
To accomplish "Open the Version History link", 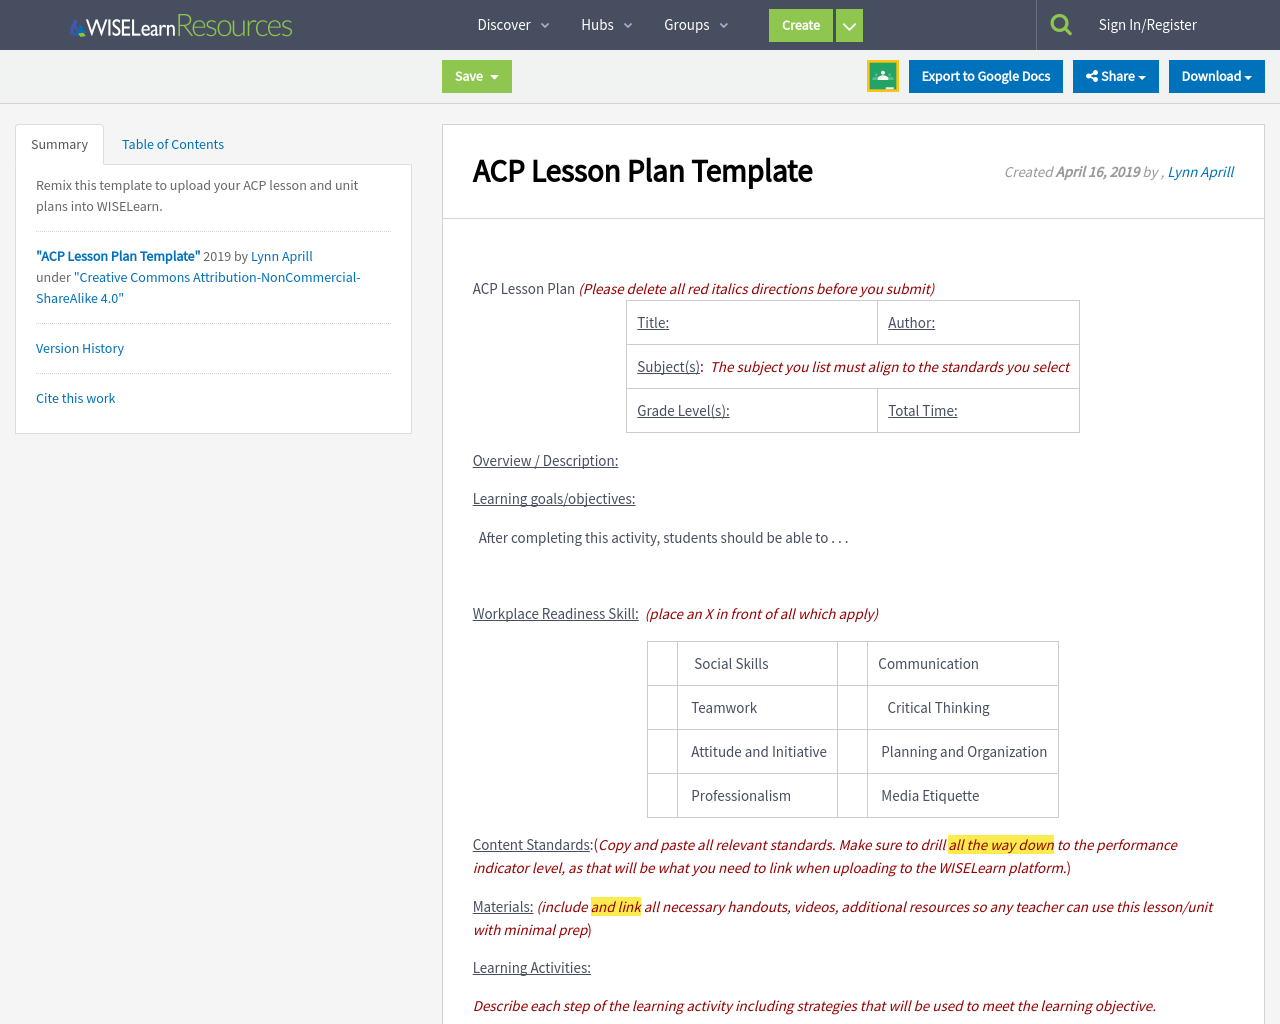I will tap(79, 347).
